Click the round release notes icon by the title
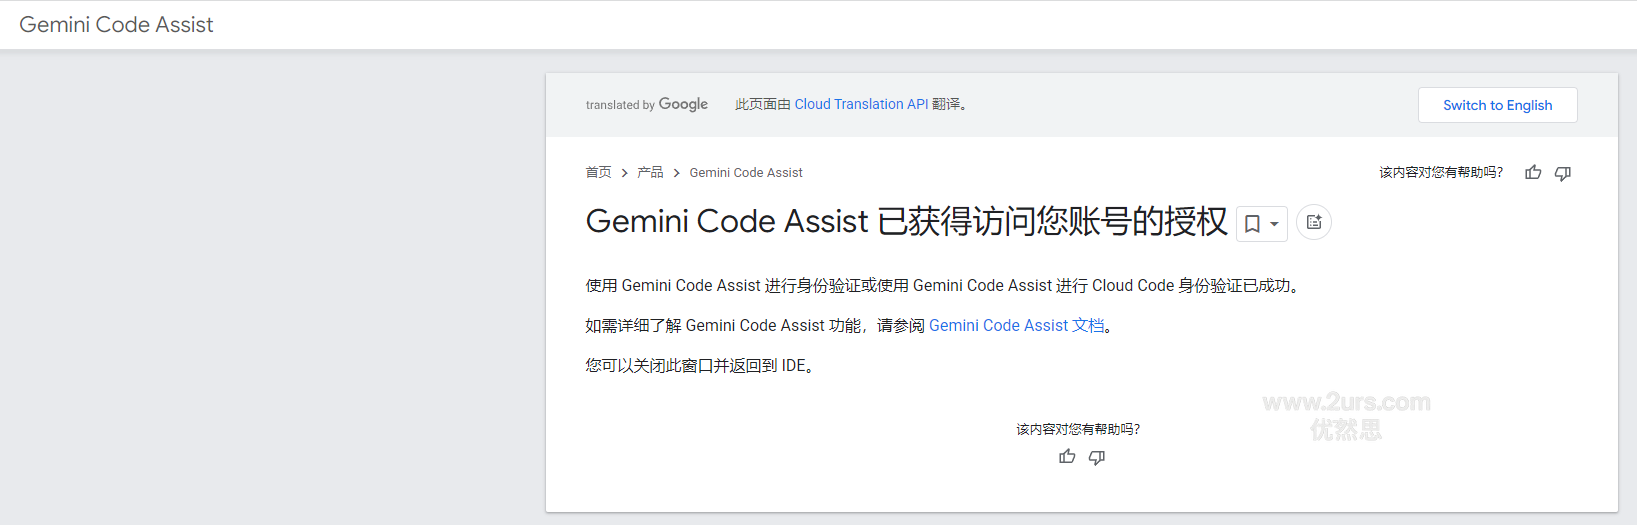Viewport: 1637px width, 525px height. click(1314, 222)
